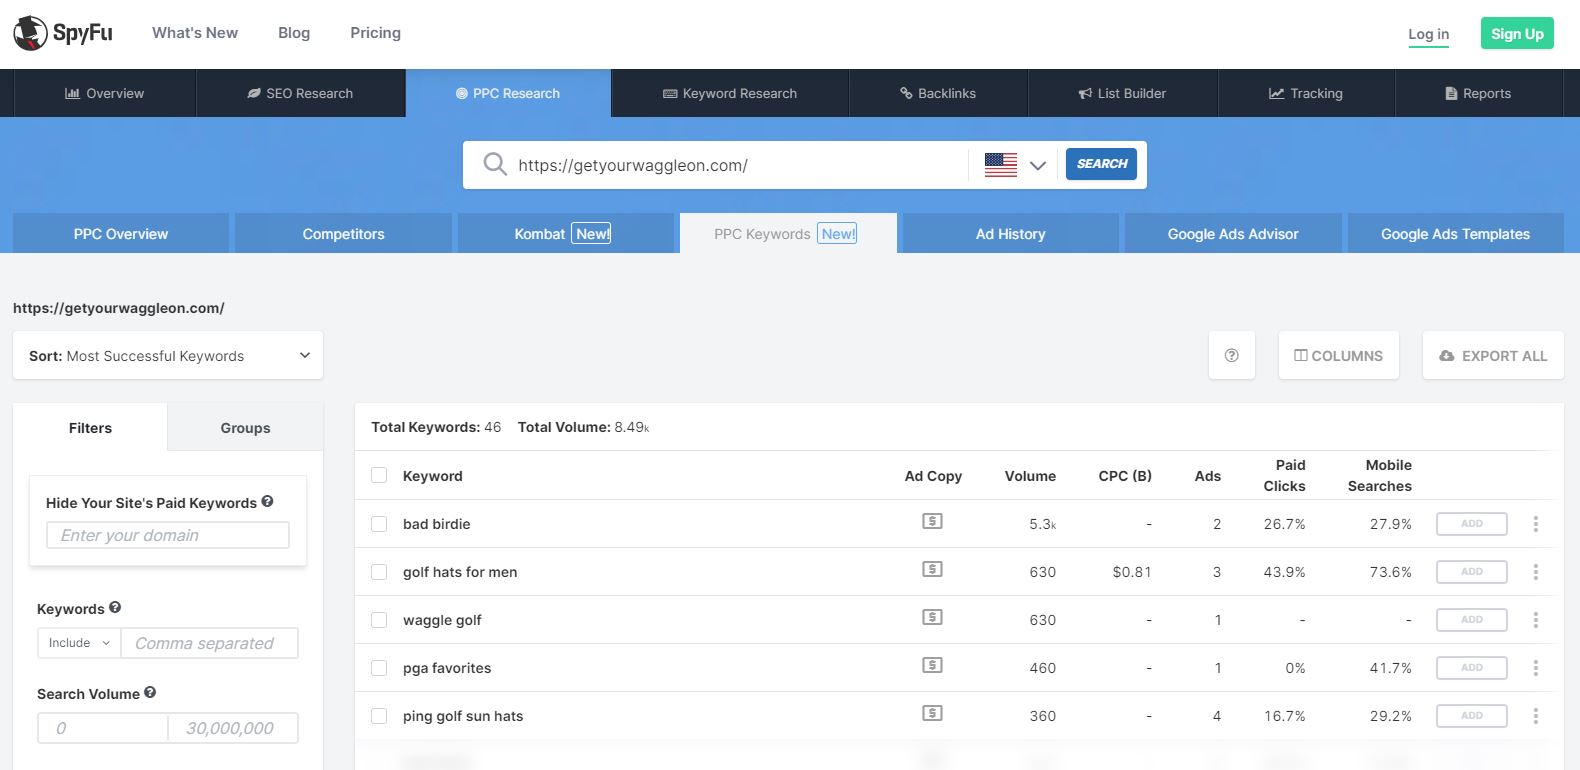
Task: Click the Log in link
Action: pos(1428,34)
